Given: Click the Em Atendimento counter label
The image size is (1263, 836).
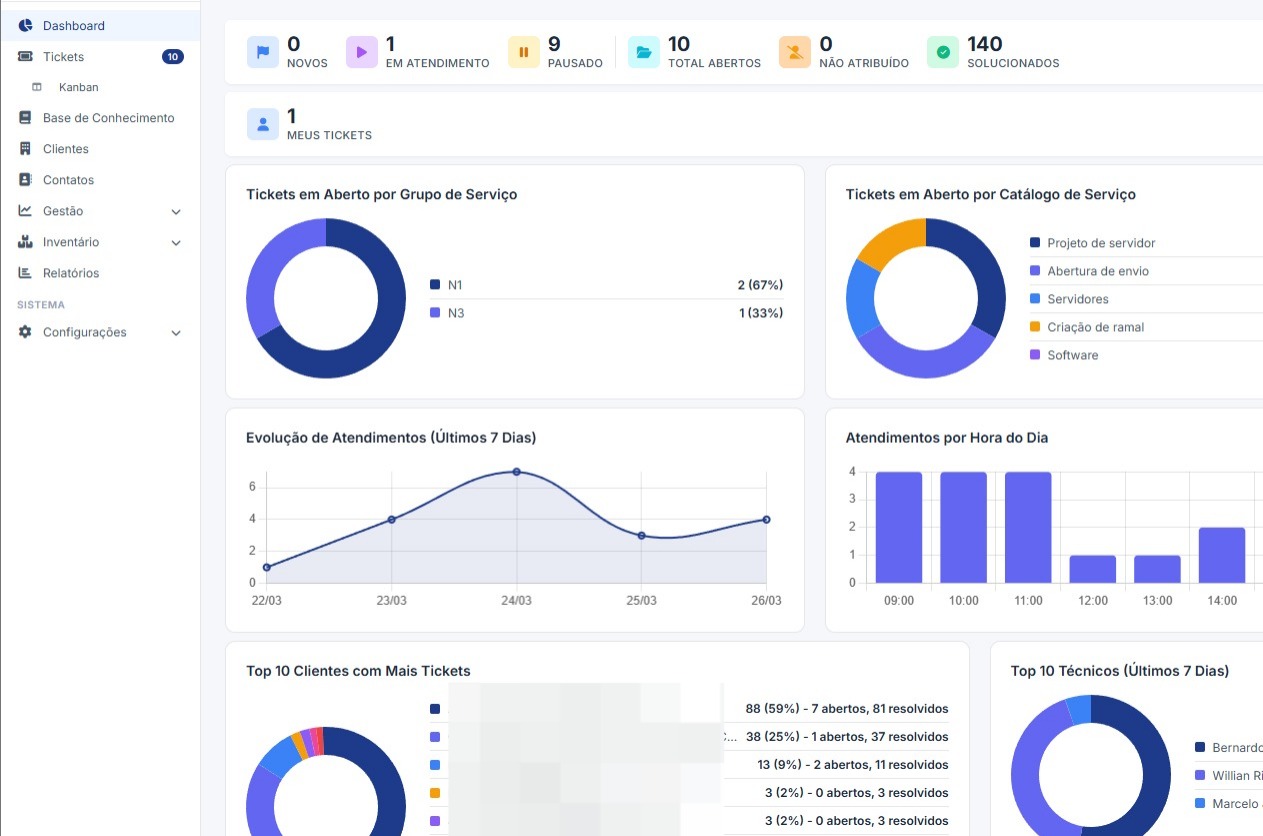Looking at the screenshot, I should 438,63.
